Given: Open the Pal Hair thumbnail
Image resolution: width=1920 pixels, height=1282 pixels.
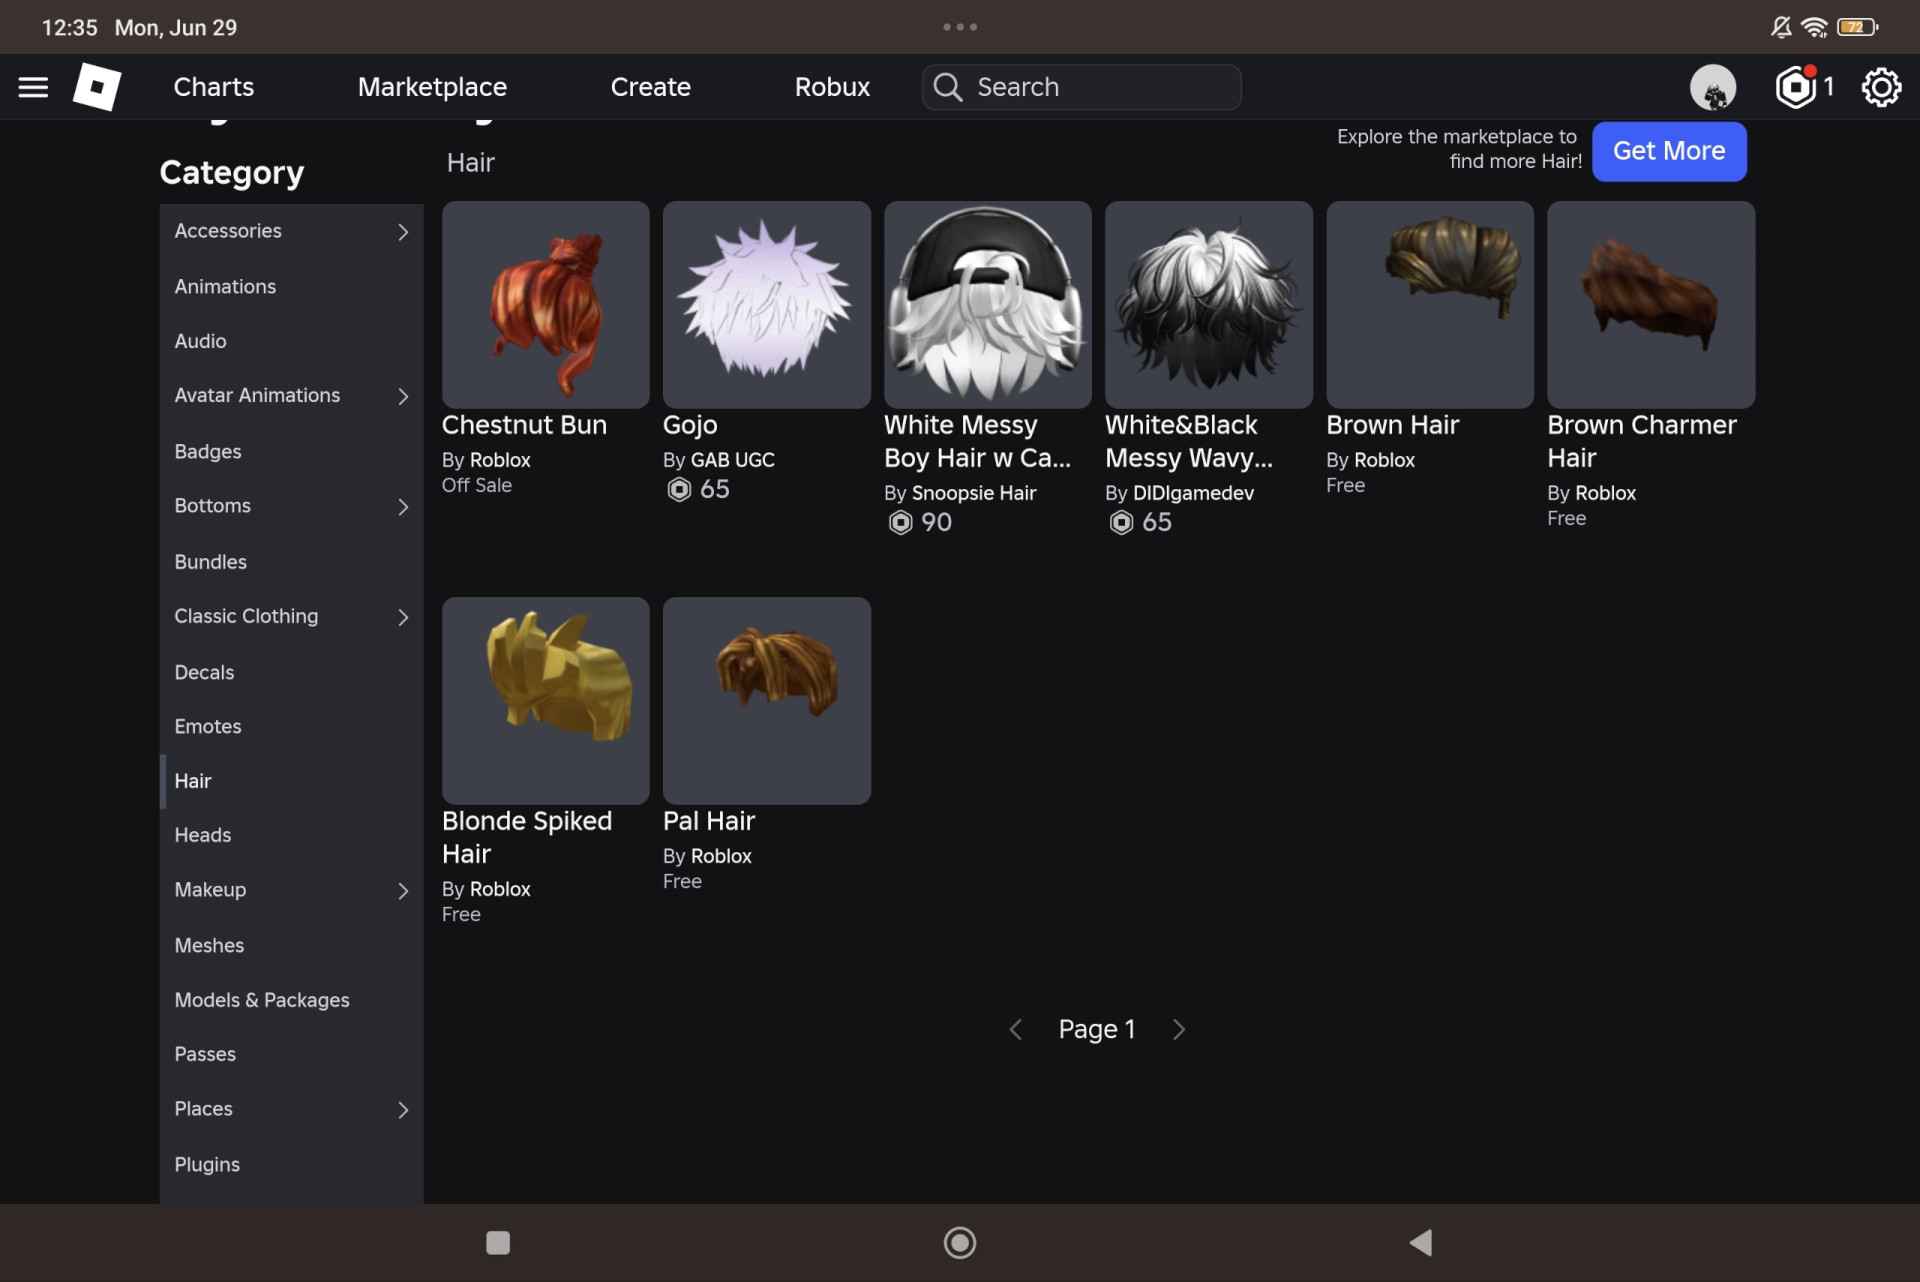Looking at the screenshot, I should tap(767, 700).
